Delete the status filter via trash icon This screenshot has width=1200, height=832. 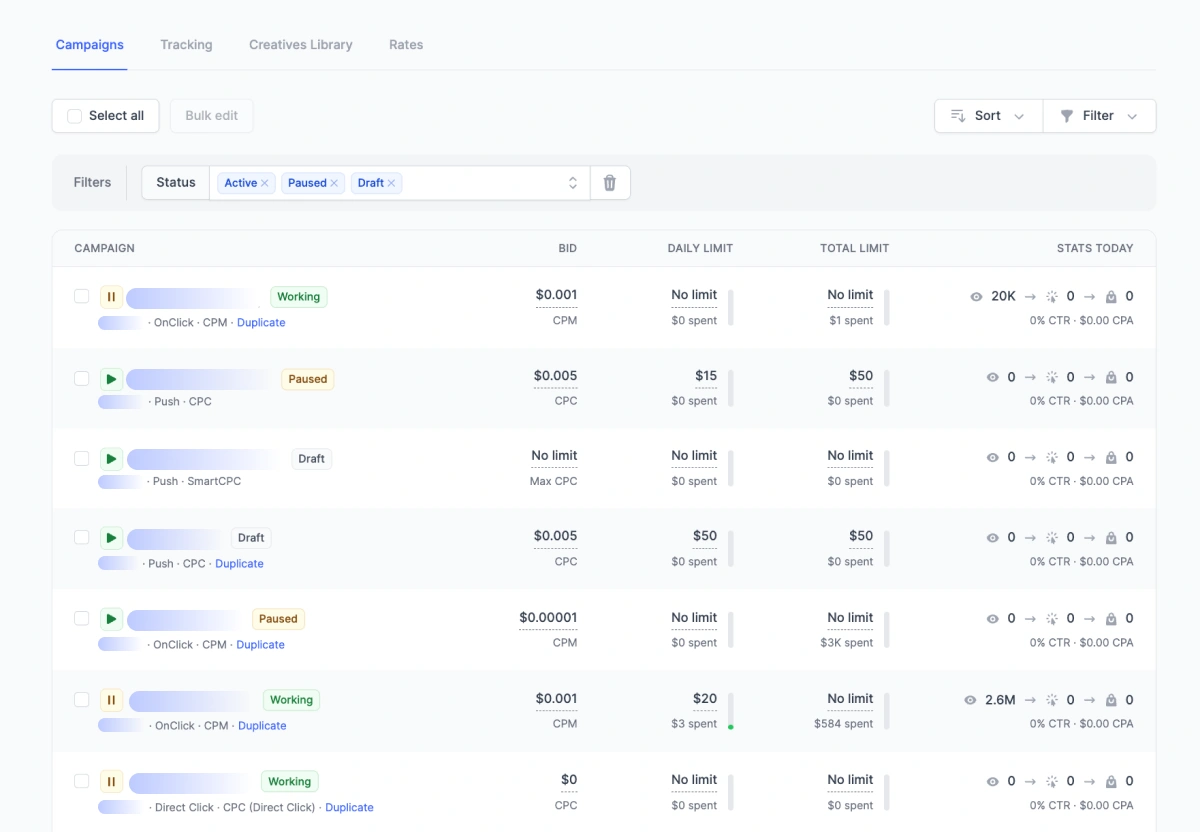pos(610,182)
